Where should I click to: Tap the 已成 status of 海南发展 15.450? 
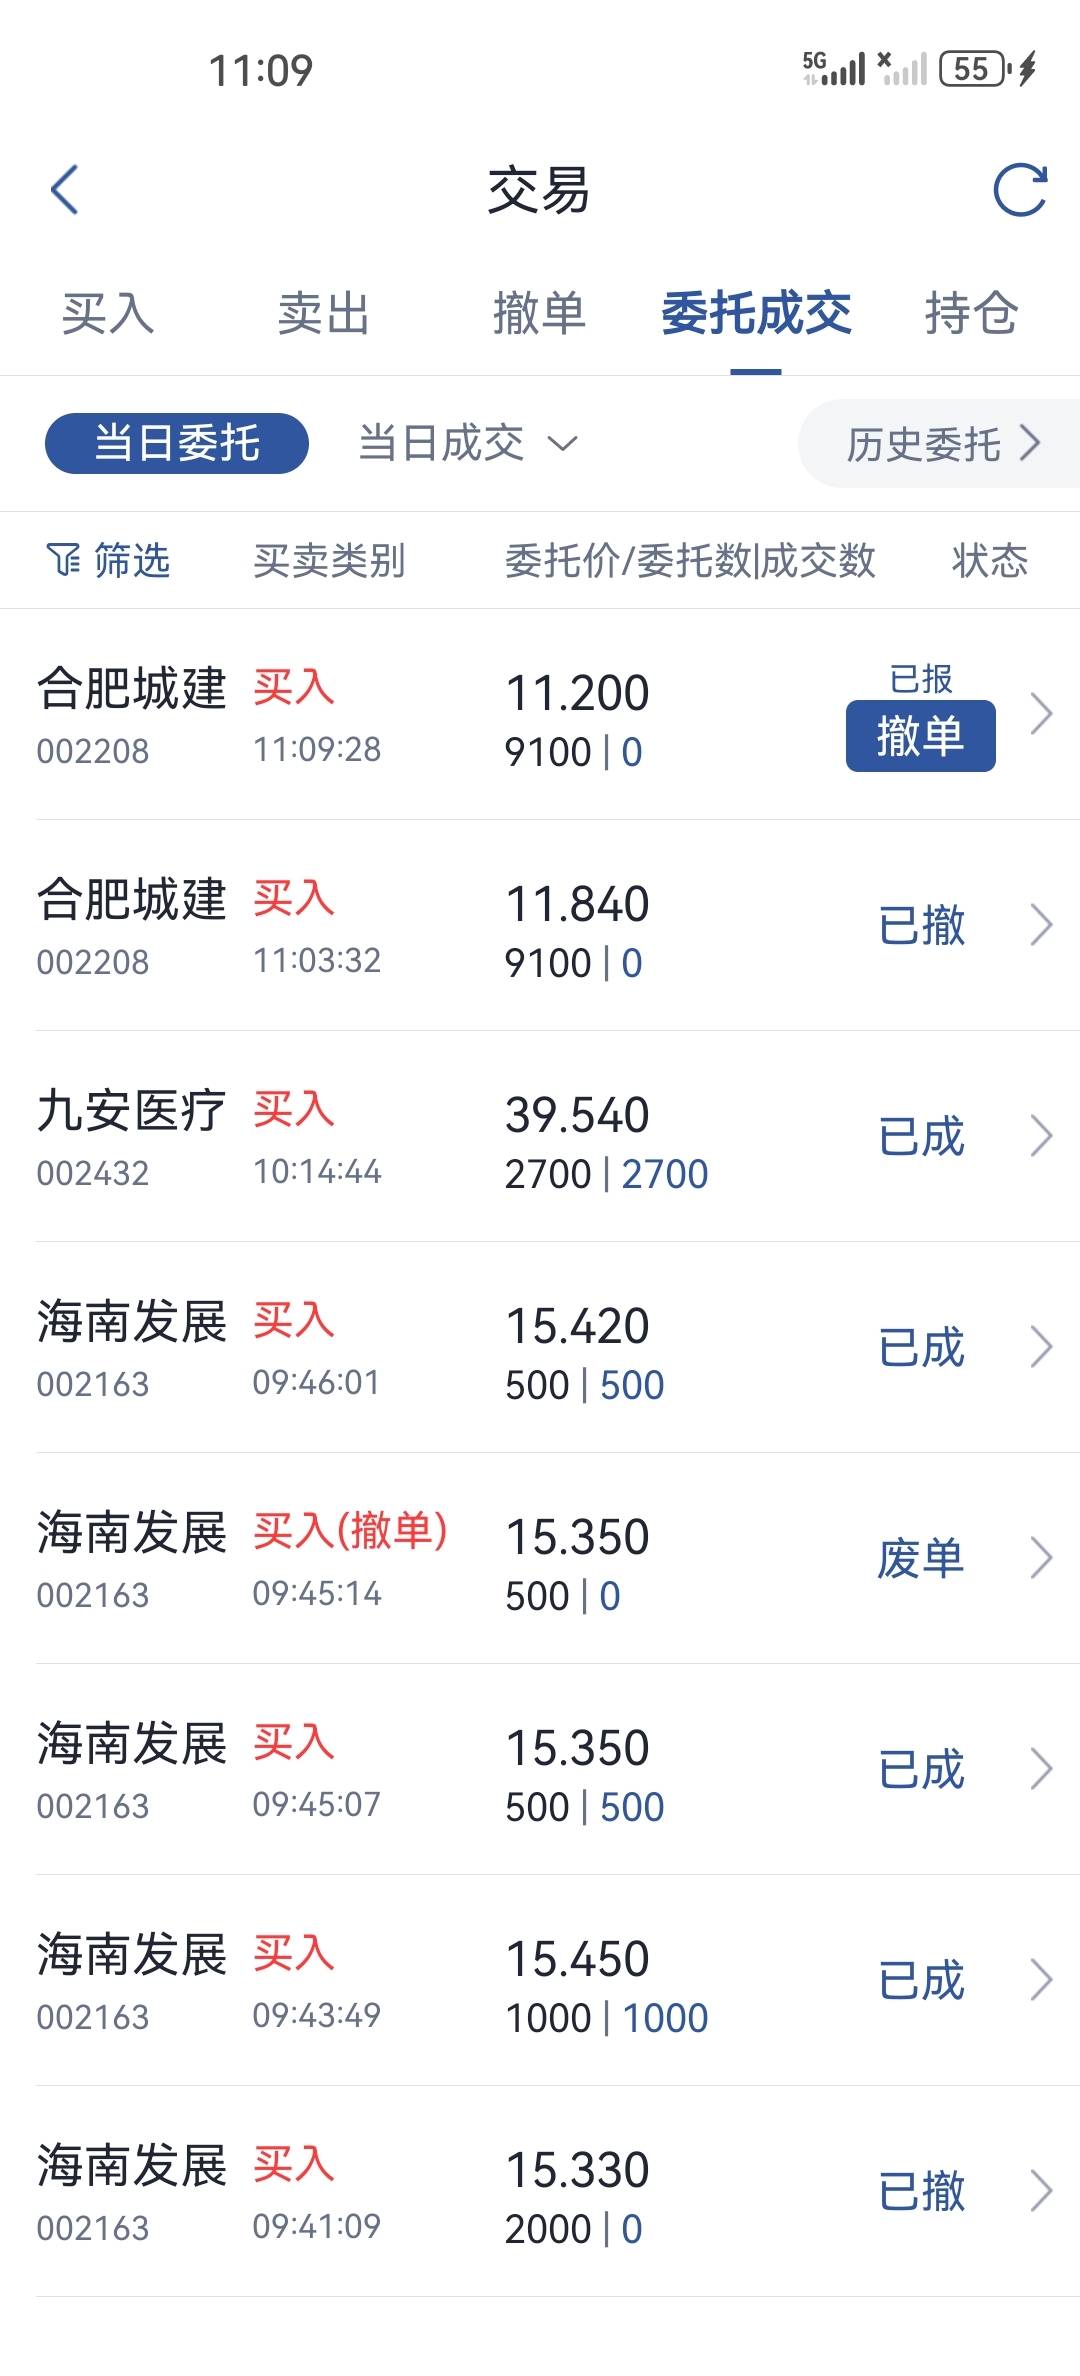[921, 1981]
